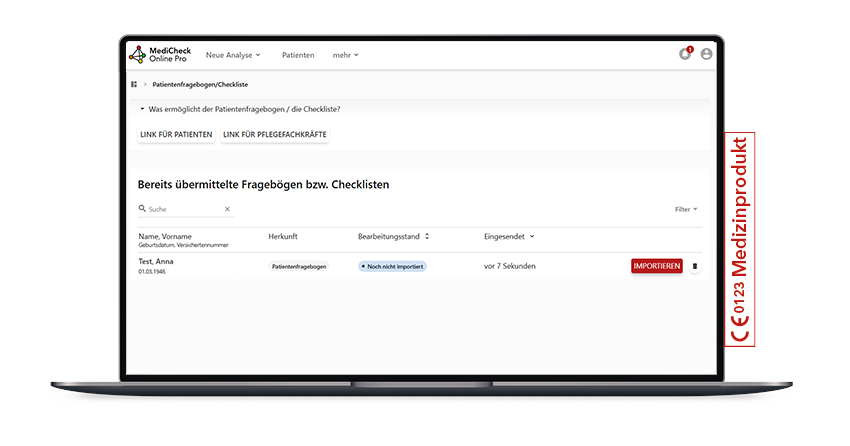Open the notifications bell icon
The height and width of the screenshot is (446, 850).
pos(685,54)
